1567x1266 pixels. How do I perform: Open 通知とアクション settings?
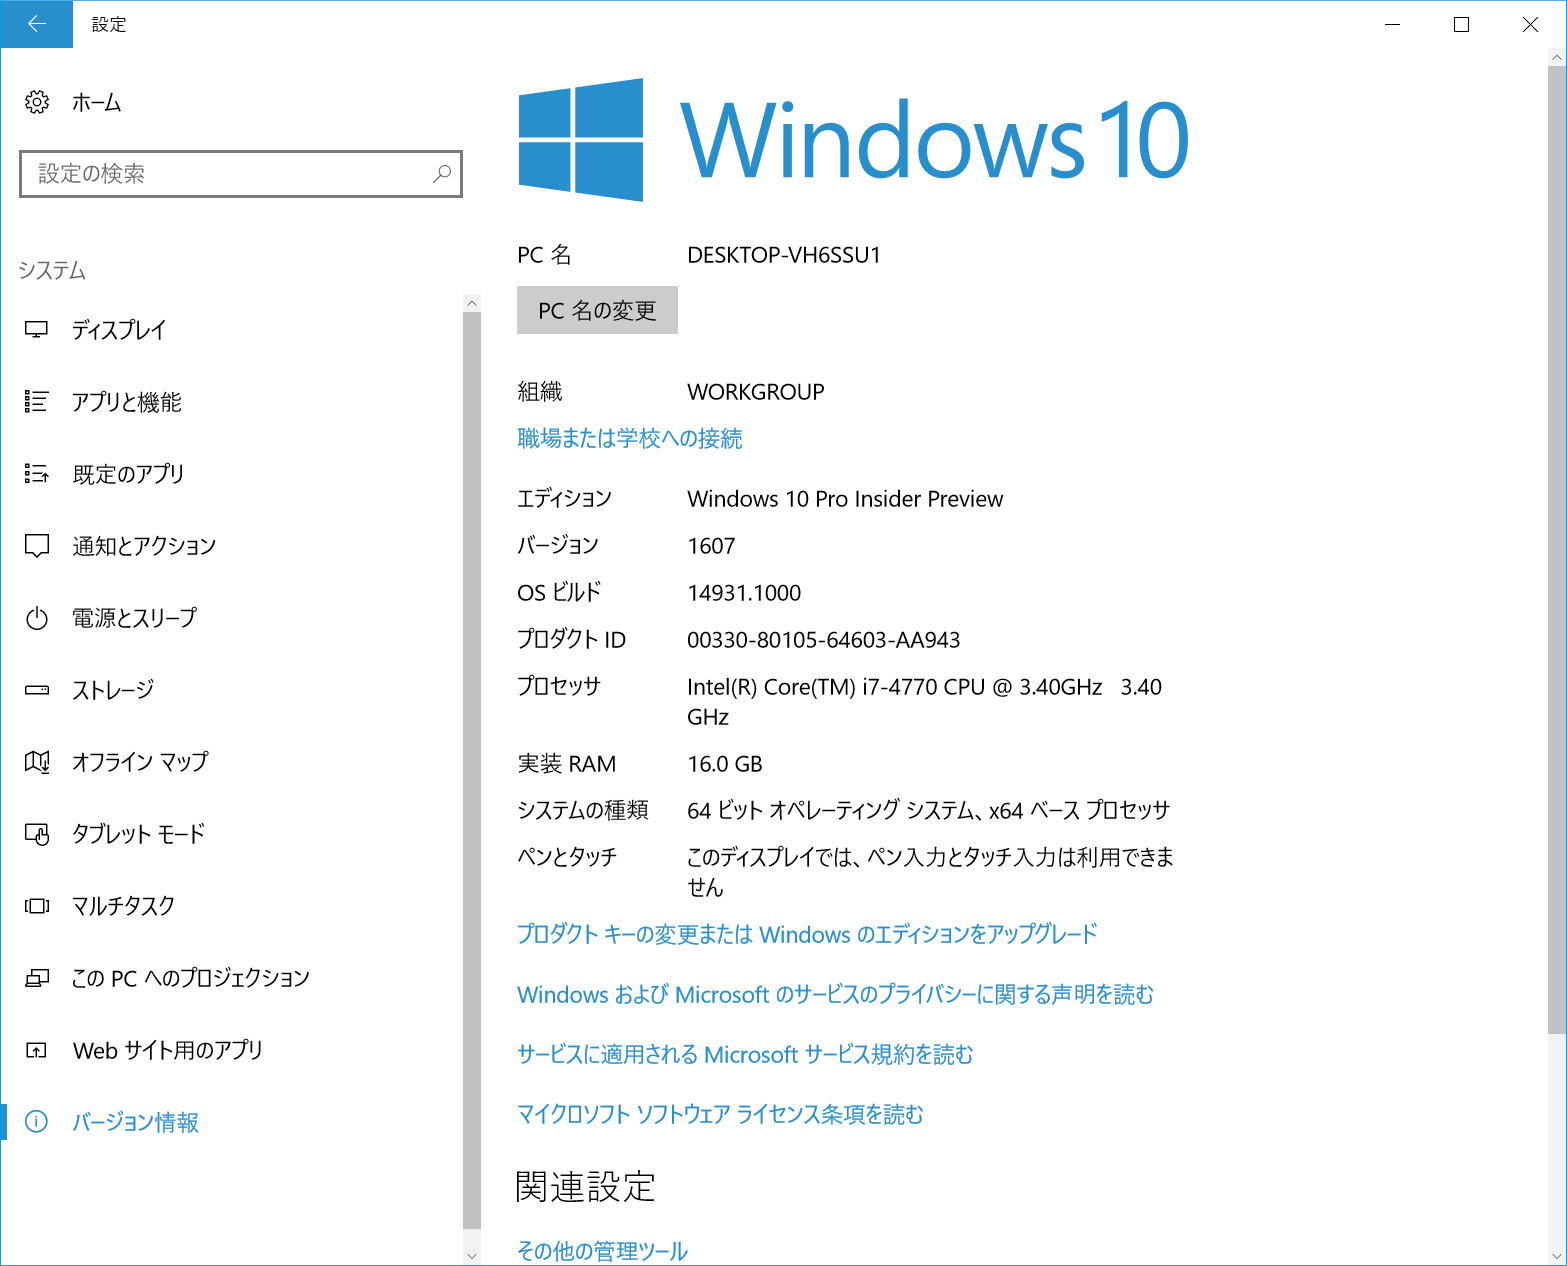37,545
